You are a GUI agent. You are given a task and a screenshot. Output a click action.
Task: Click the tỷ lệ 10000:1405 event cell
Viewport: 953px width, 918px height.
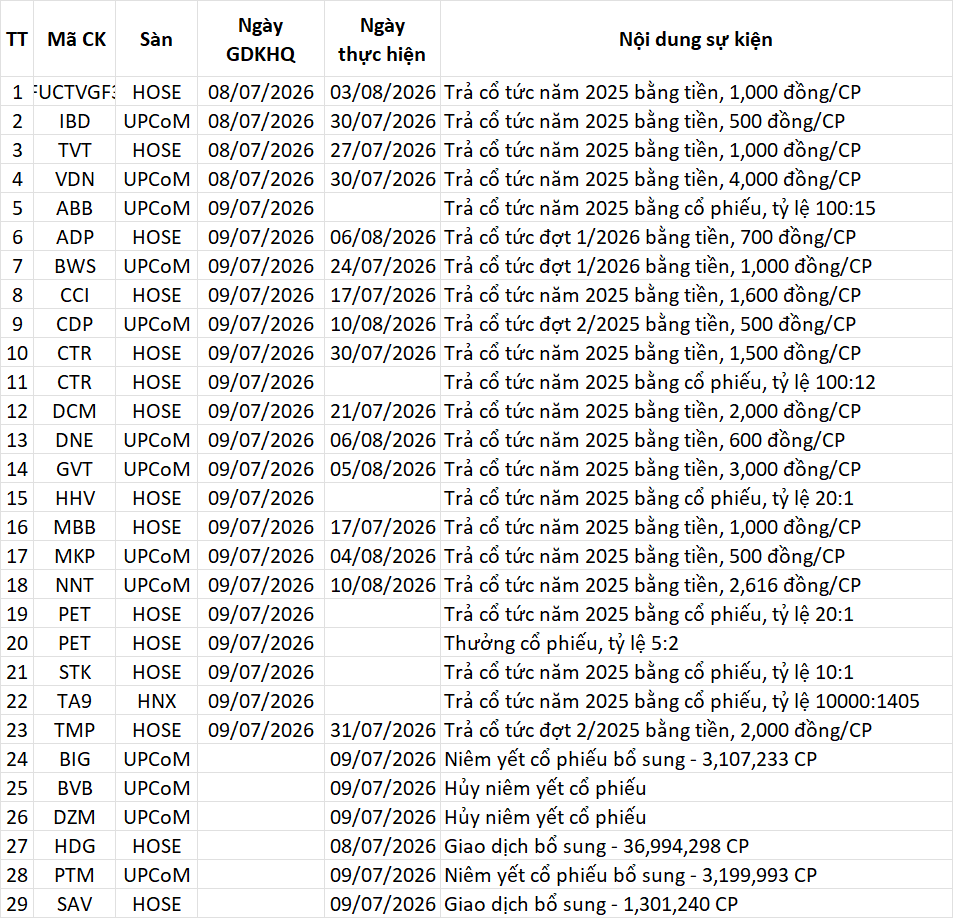[696, 701]
